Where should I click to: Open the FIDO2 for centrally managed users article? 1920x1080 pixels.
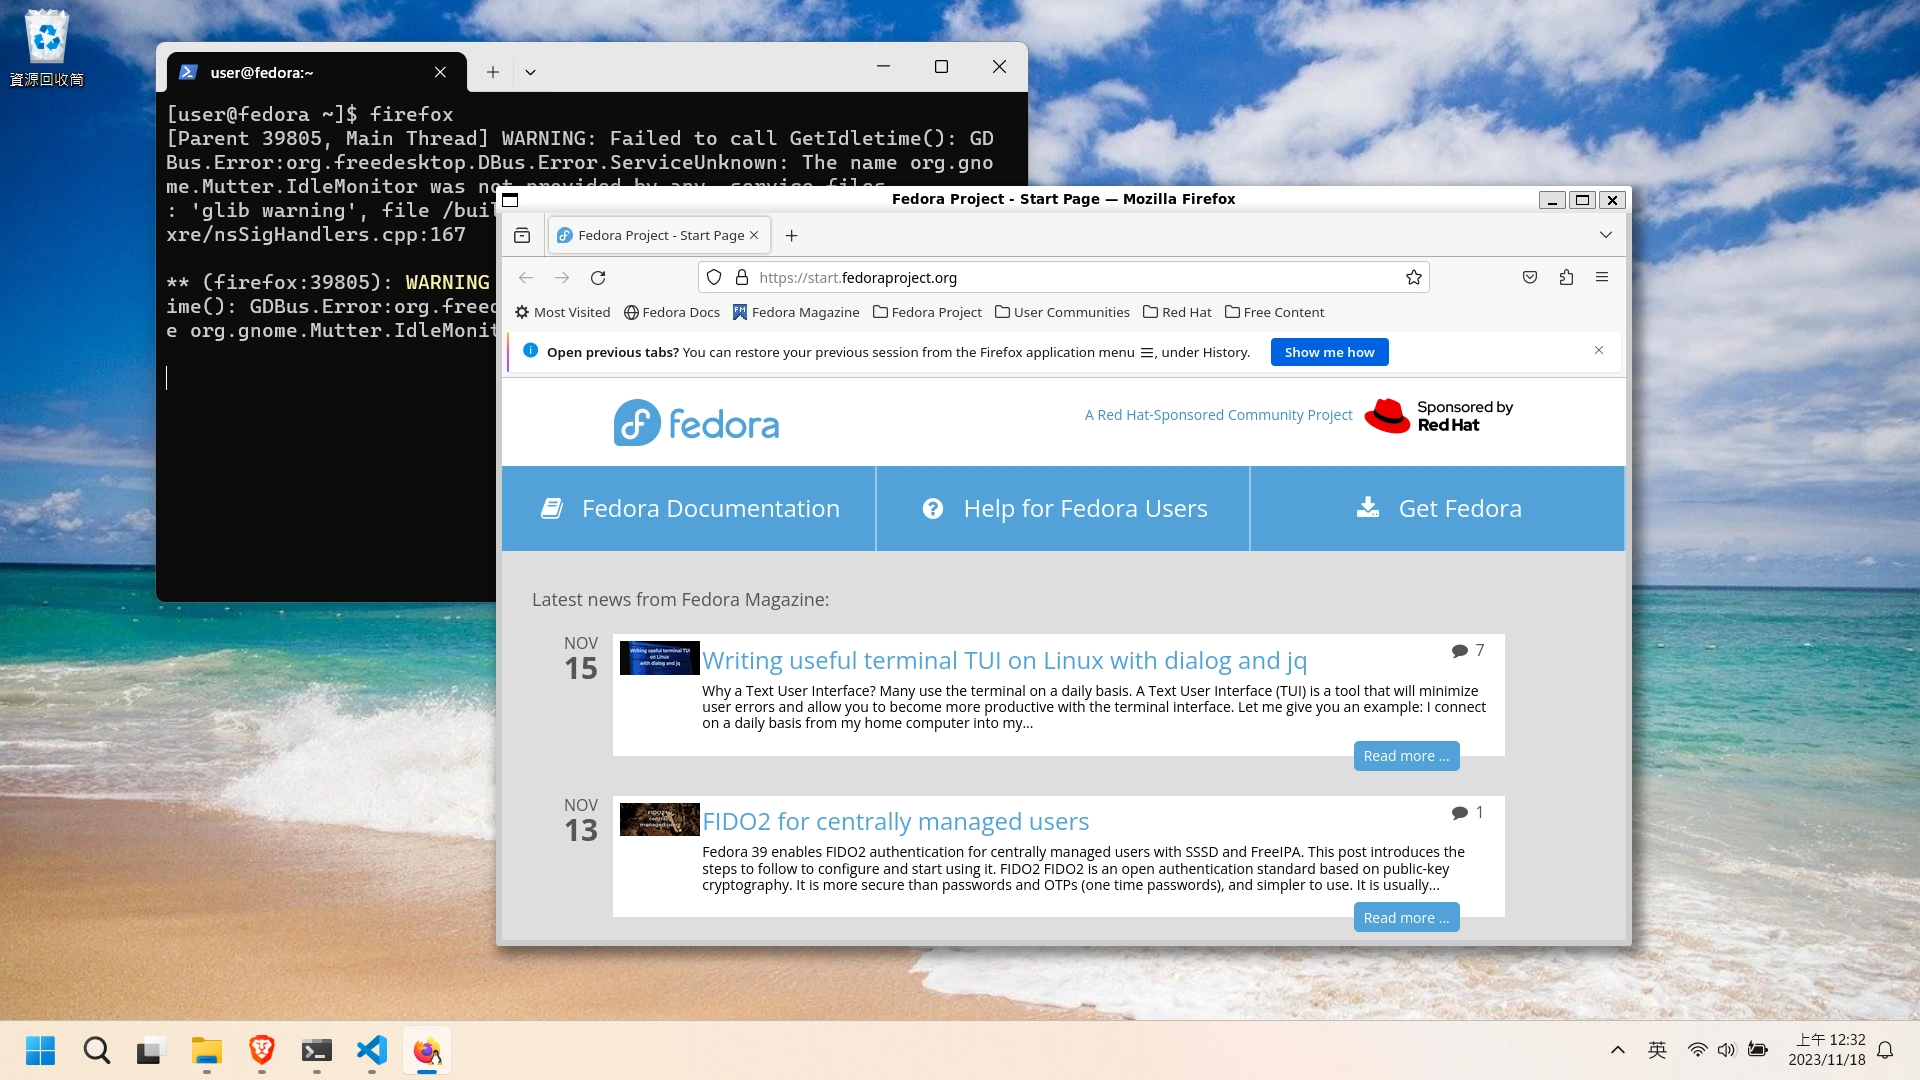coord(895,821)
